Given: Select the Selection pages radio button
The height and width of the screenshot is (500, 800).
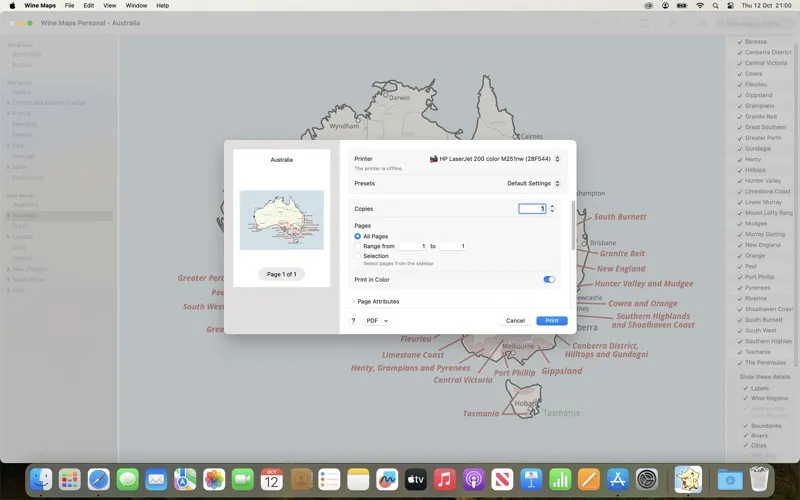Looking at the screenshot, I should coord(358,256).
